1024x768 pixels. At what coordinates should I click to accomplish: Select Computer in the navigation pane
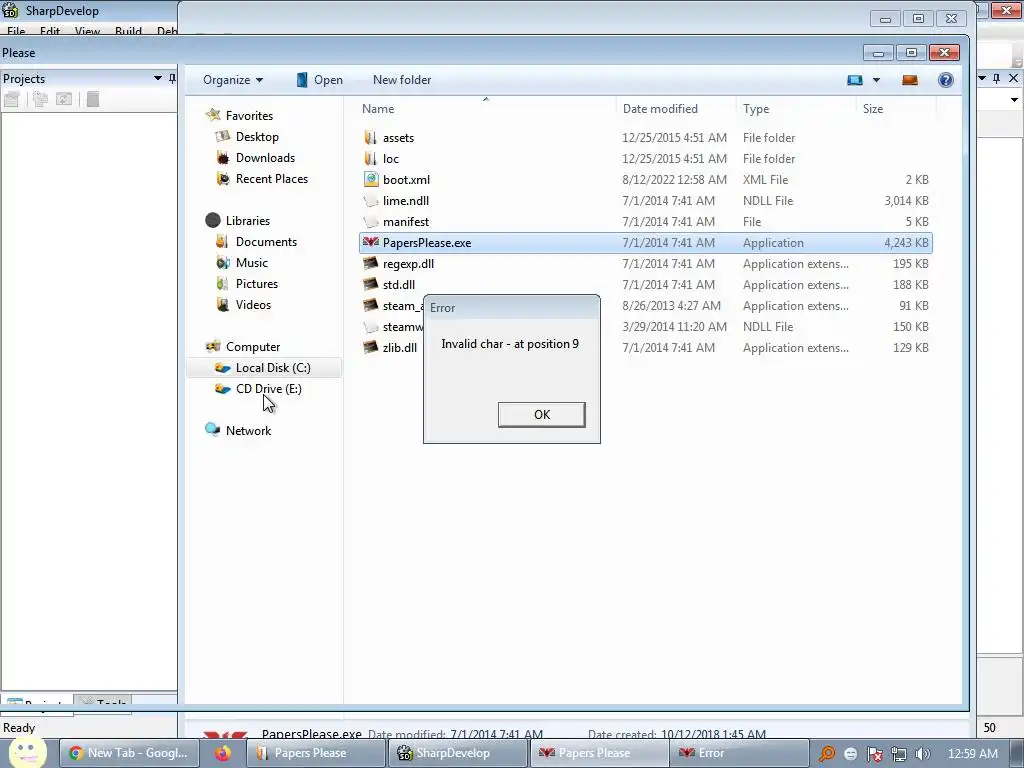[x=253, y=347]
